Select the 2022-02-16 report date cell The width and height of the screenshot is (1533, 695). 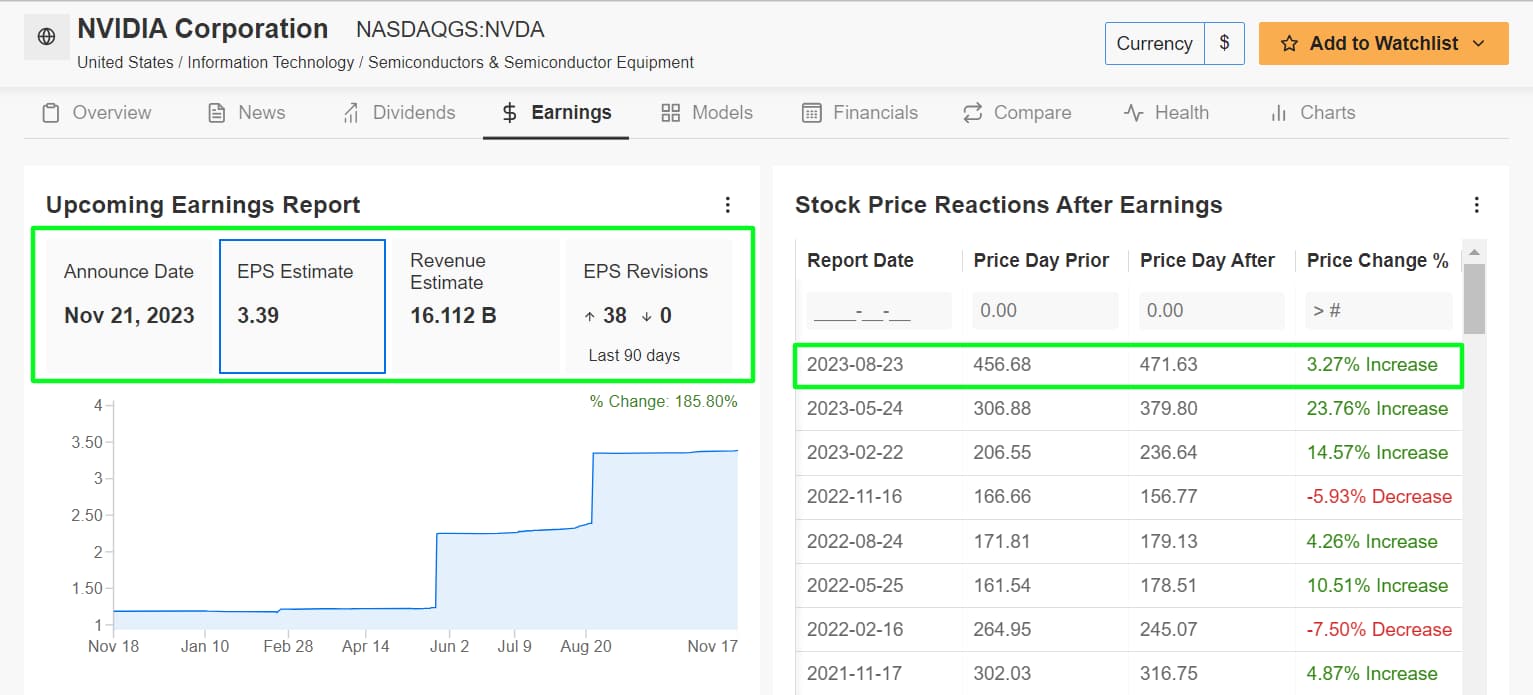855,630
